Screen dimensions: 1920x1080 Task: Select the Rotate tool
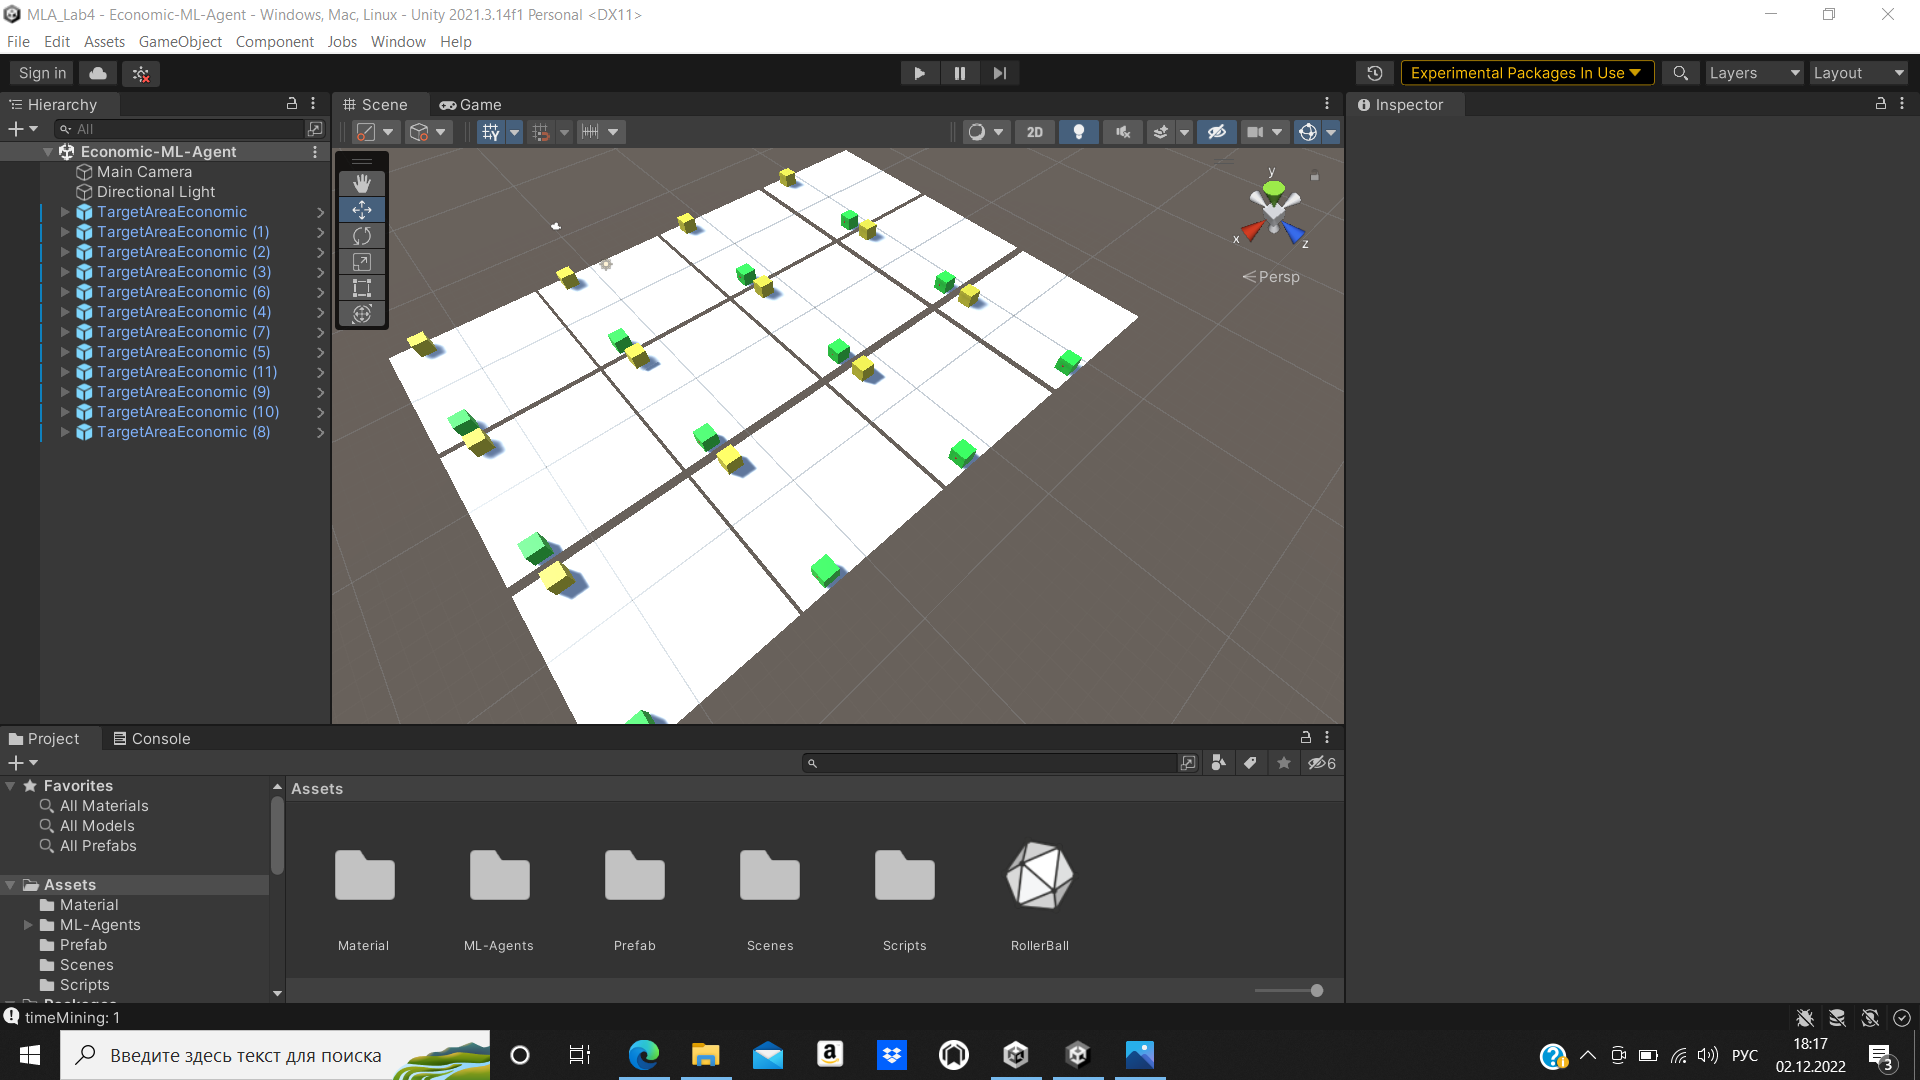point(361,236)
